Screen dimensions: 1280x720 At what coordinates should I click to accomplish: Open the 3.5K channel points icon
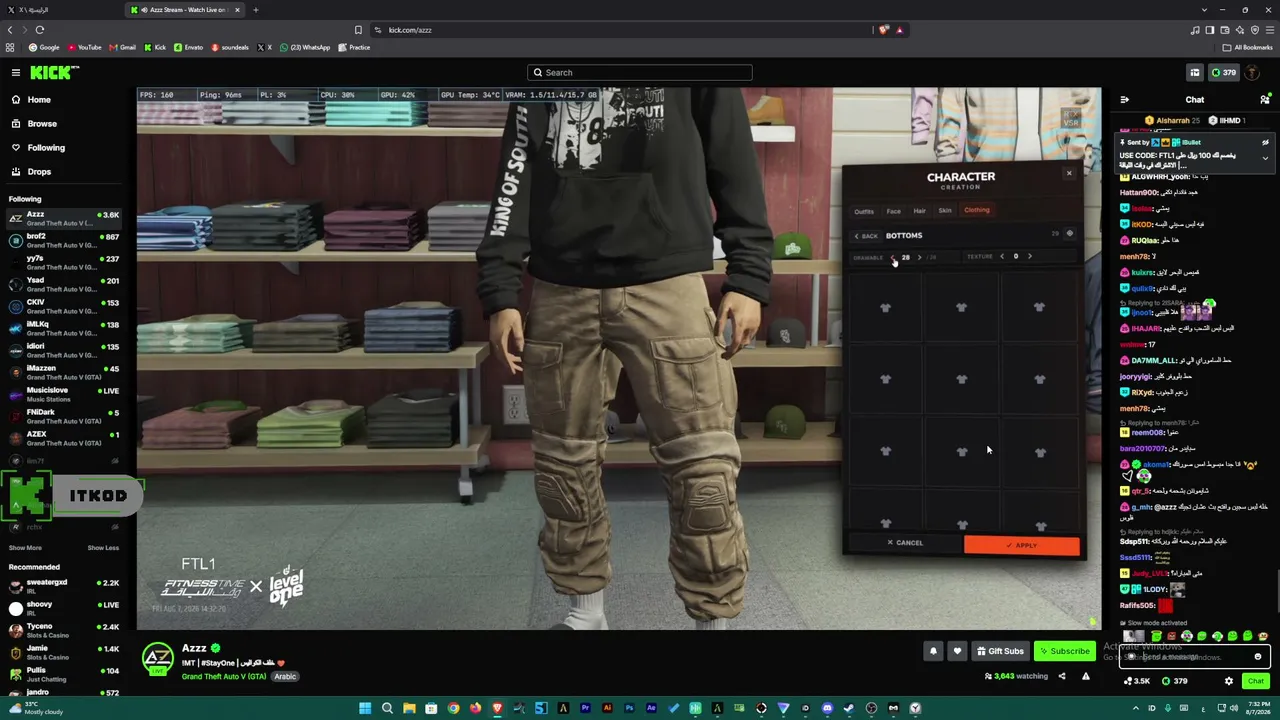(x=1135, y=681)
